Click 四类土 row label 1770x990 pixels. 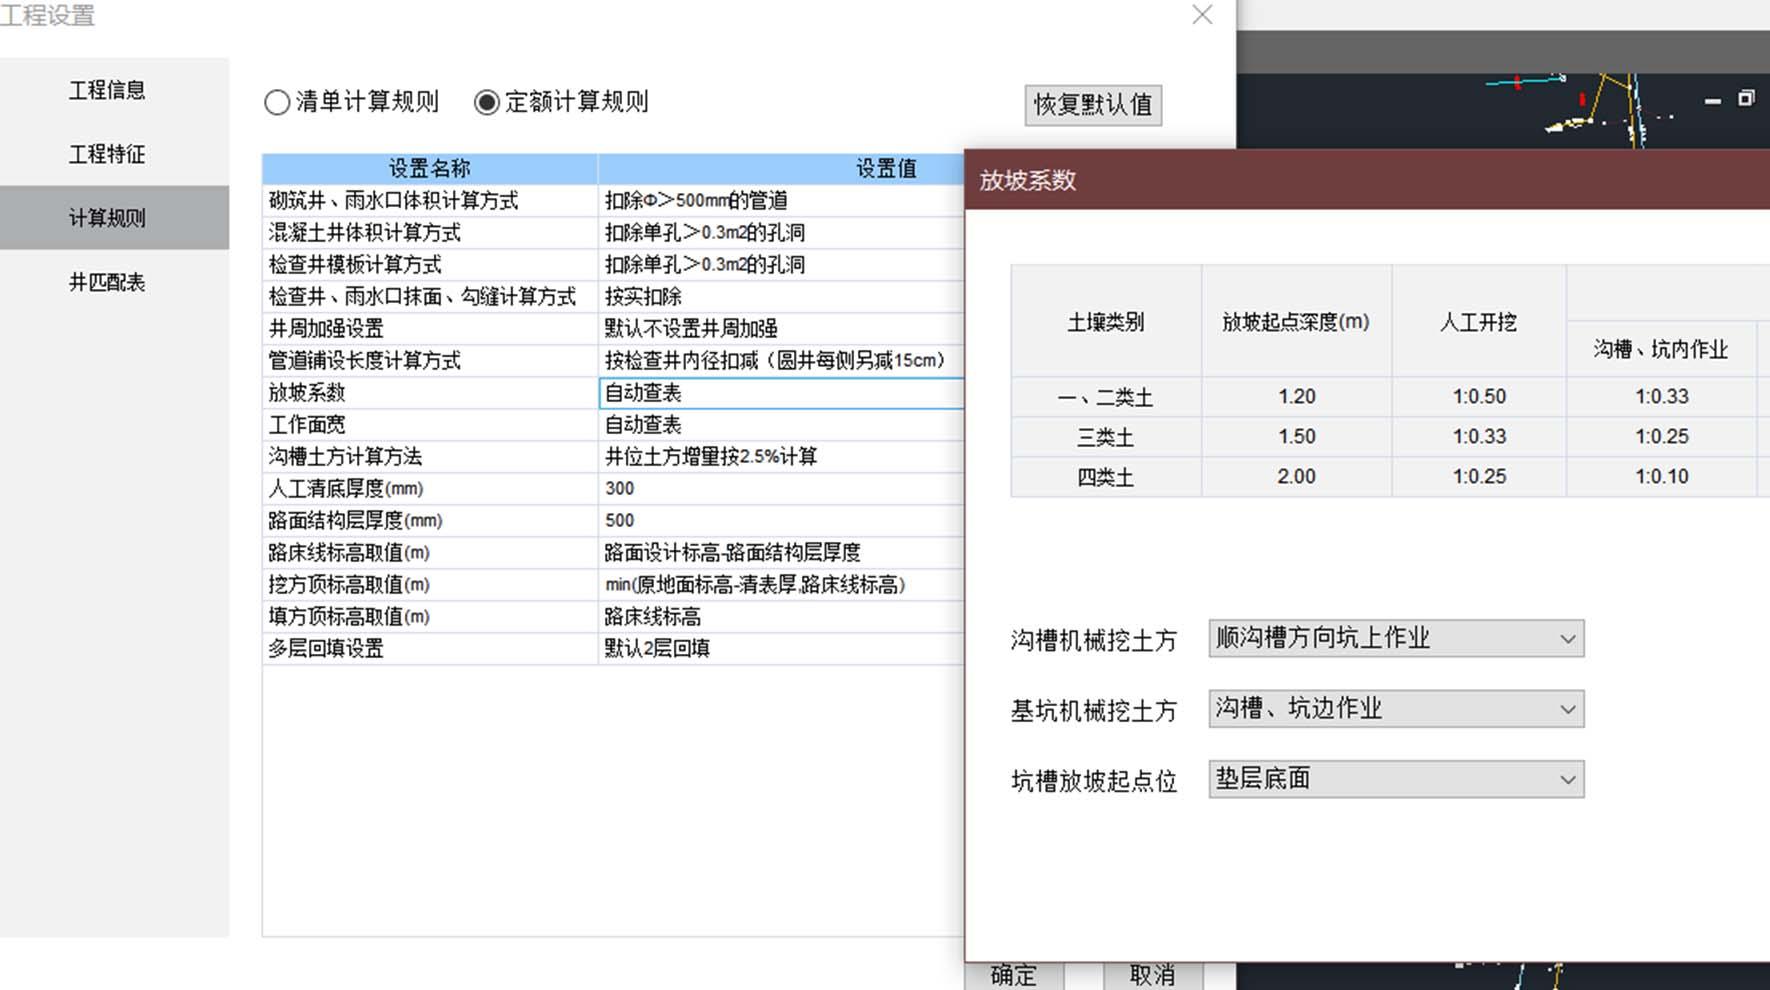pos(1106,477)
